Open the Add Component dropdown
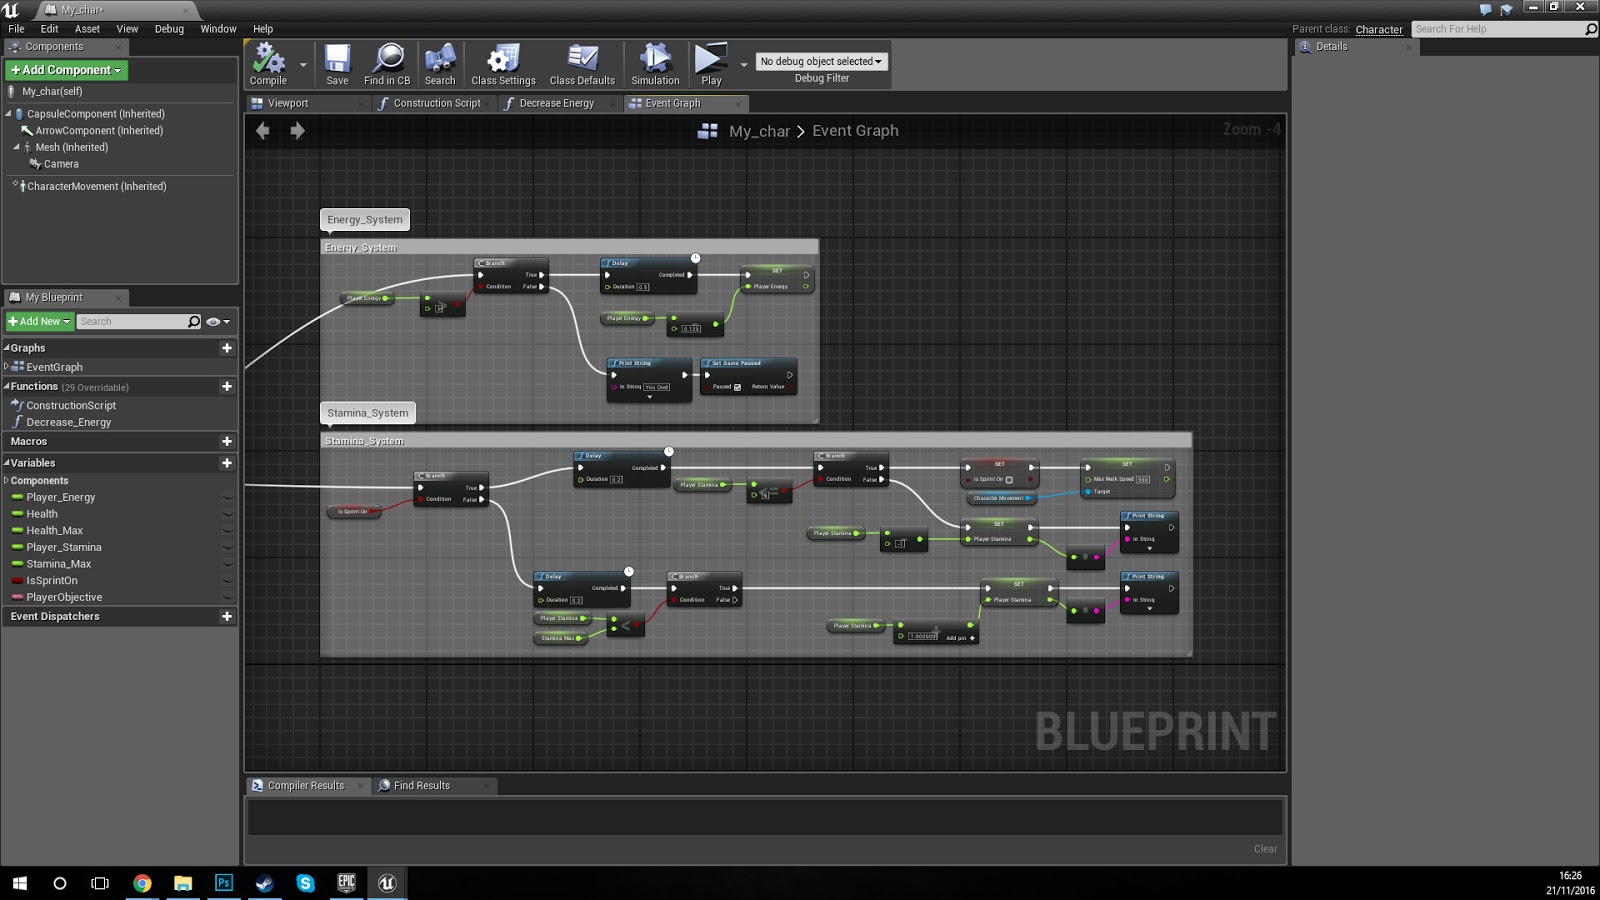 click(x=67, y=70)
